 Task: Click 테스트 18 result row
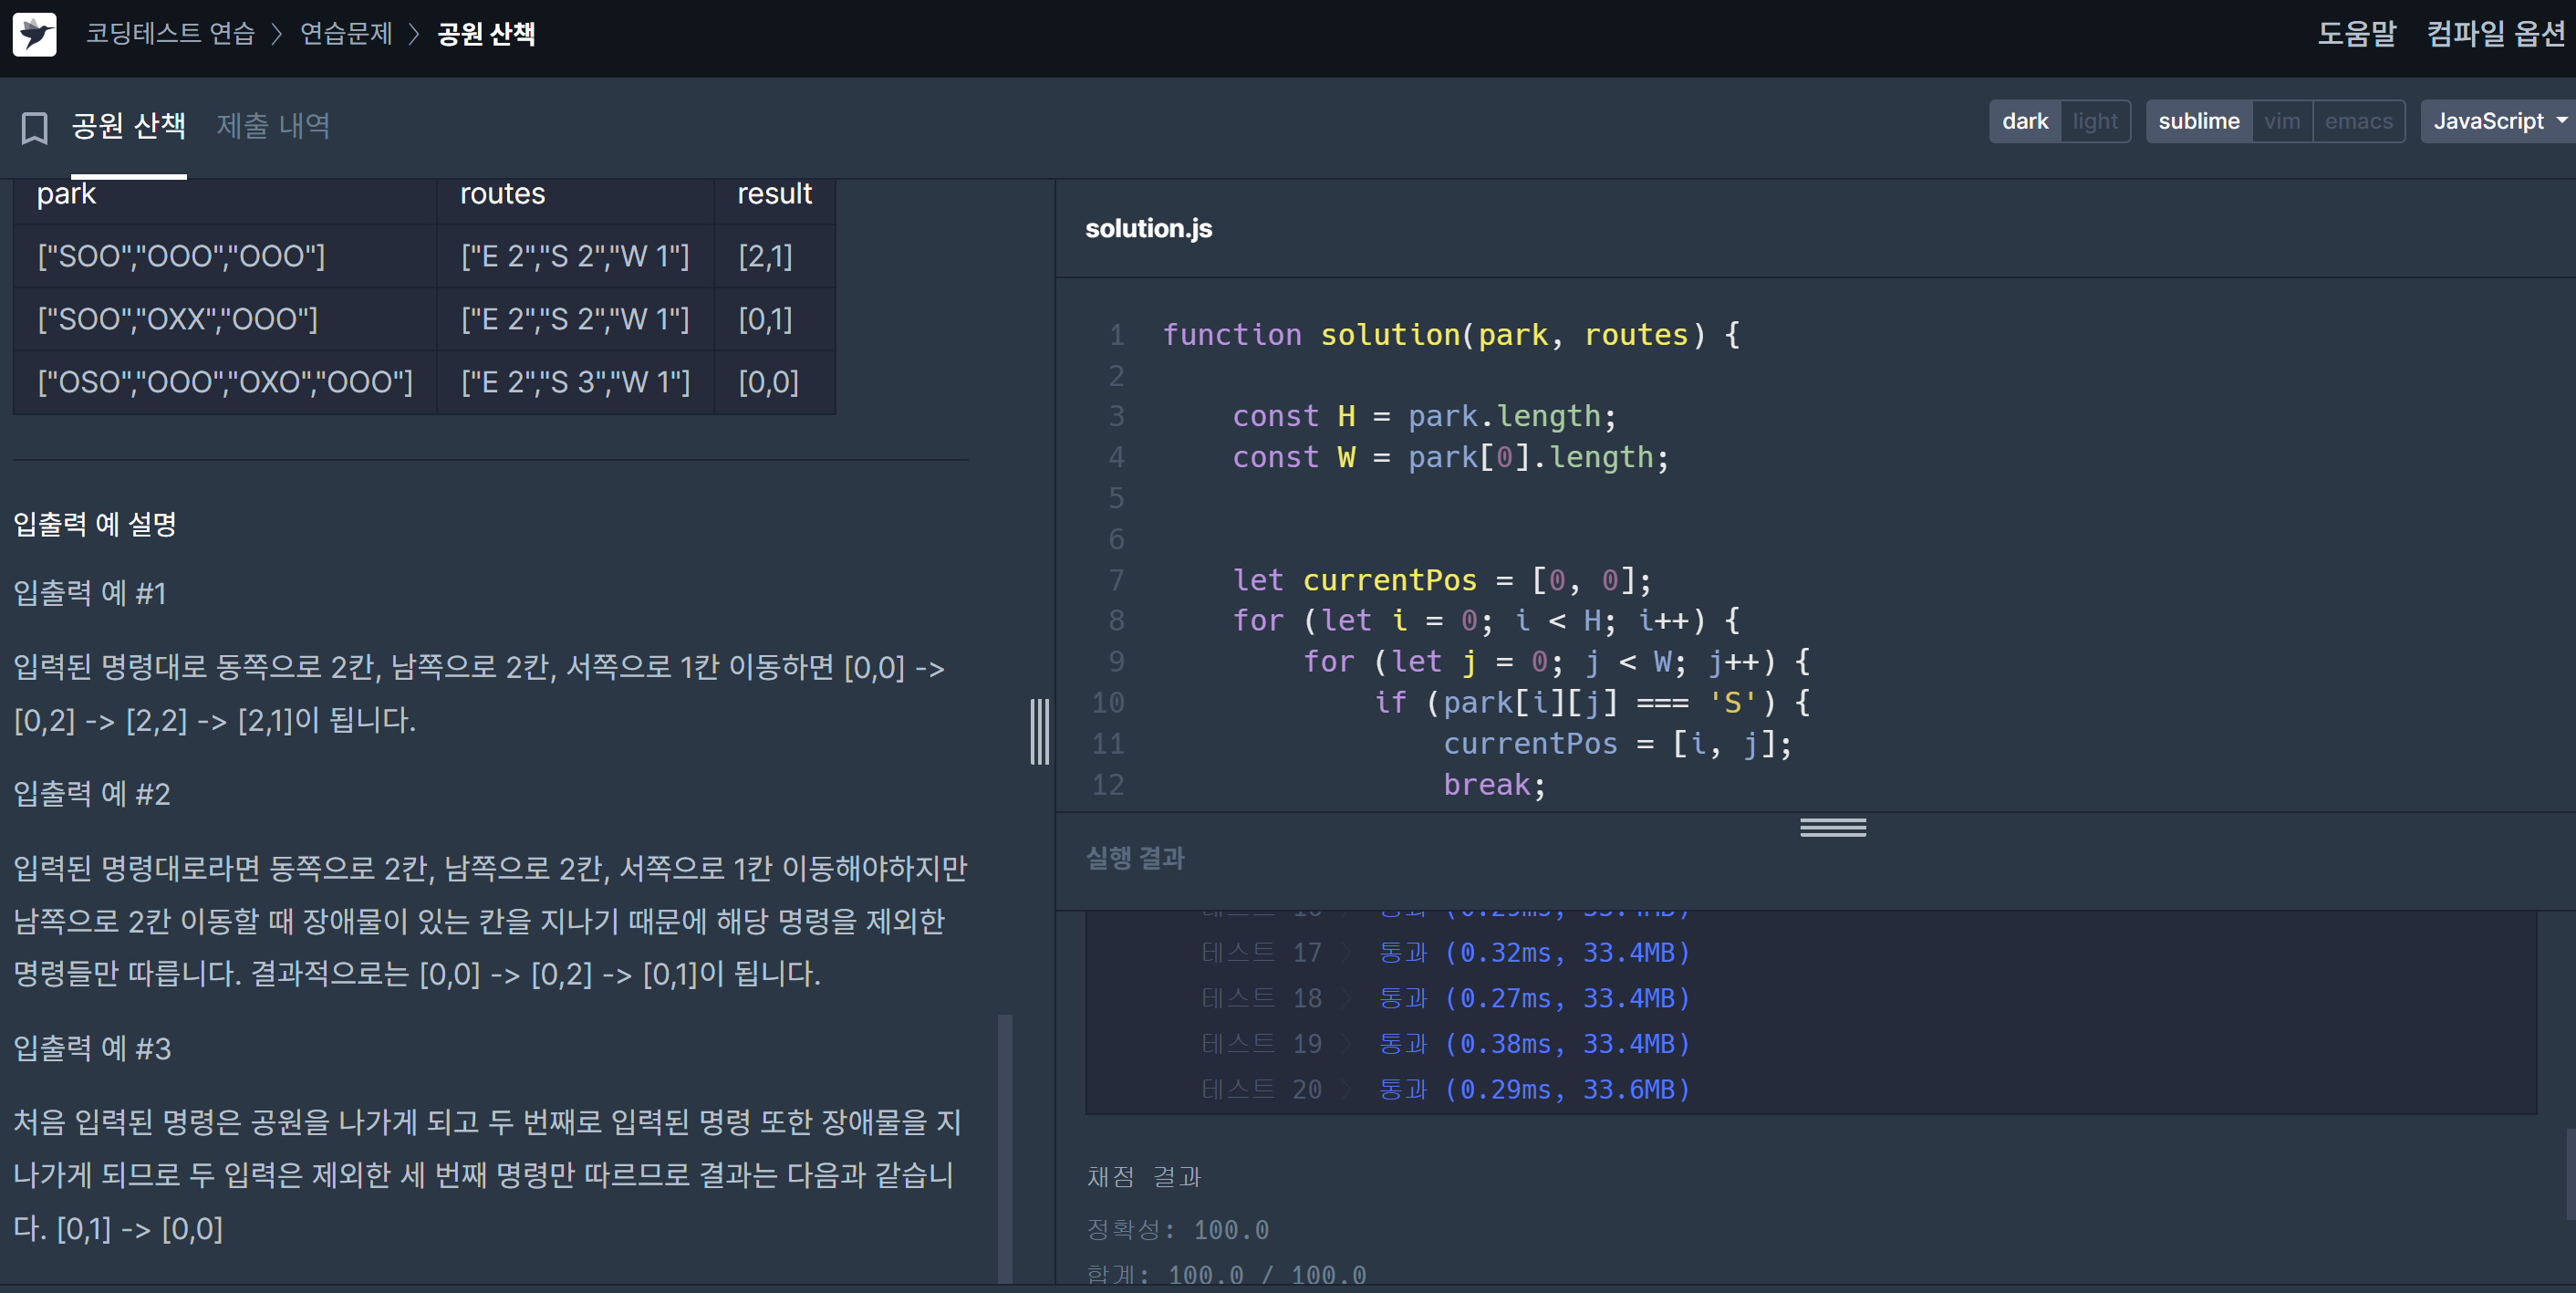[1445, 999]
